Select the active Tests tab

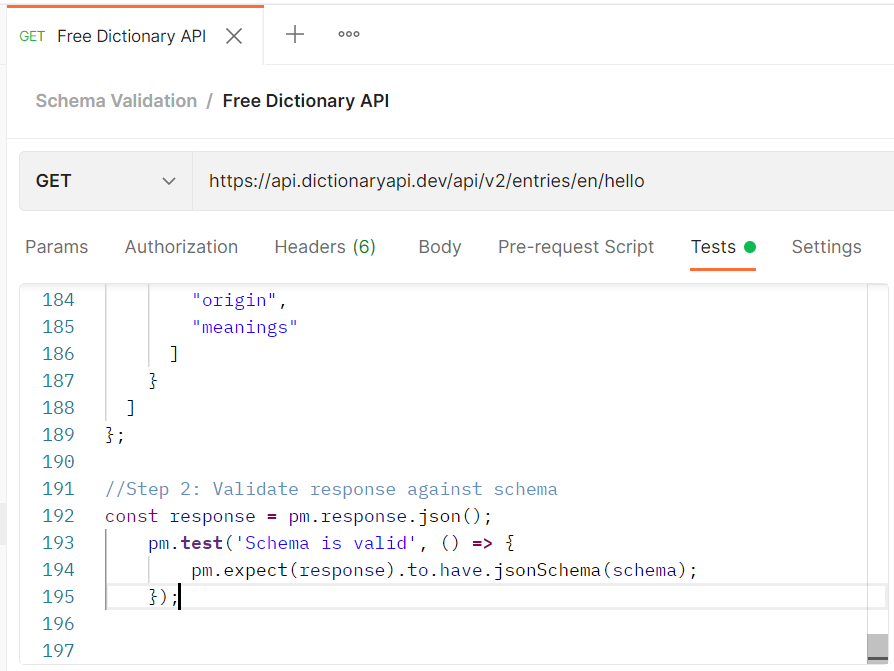pos(711,247)
